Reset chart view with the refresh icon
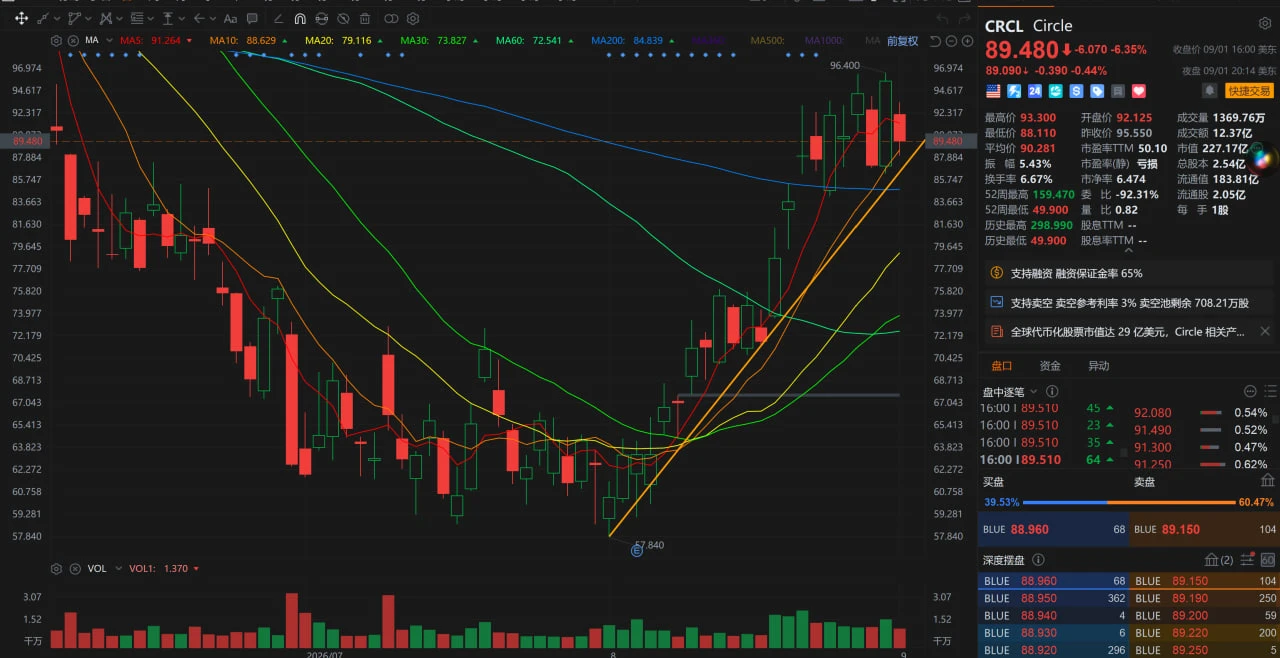The image size is (1280, 658). [x=935, y=41]
